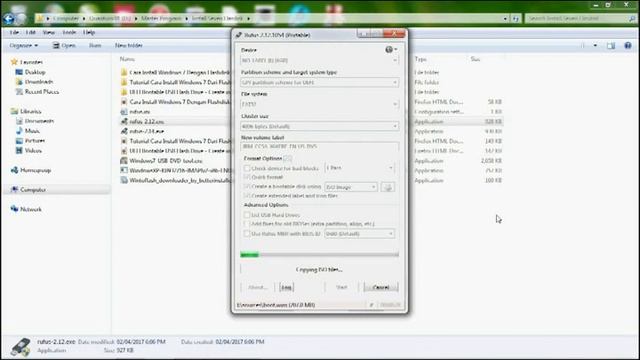Select the rufus.ini file icon

coord(124,111)
